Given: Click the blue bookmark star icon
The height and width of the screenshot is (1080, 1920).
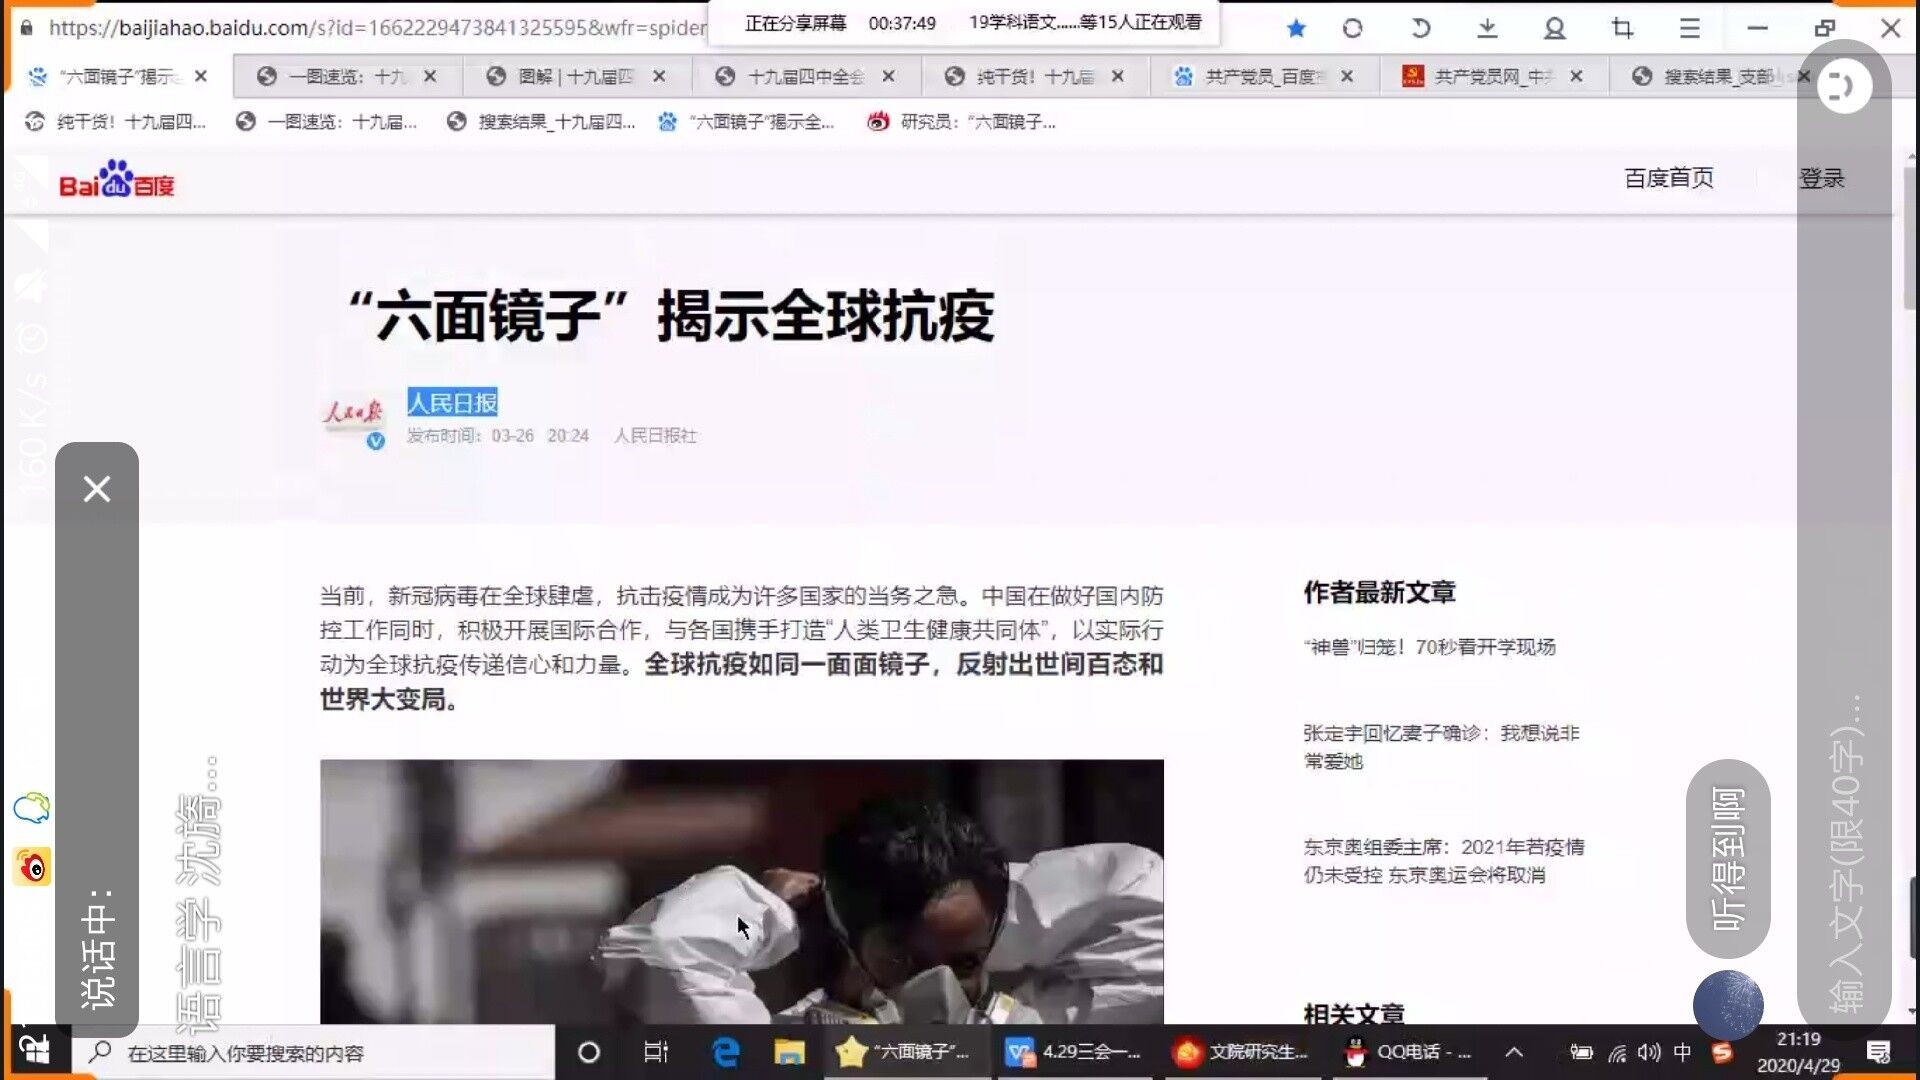Looking at the screenshot, I should point(1296,29).
